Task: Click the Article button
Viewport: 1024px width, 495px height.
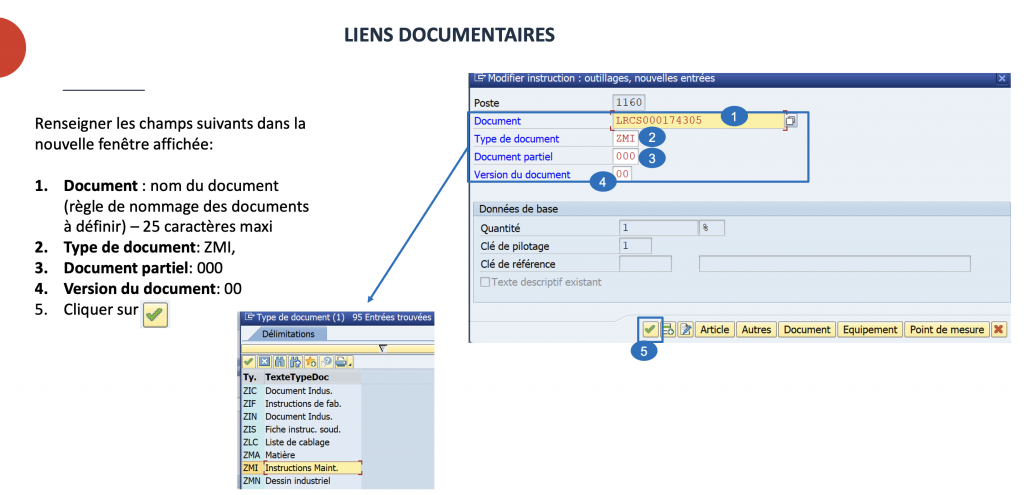Action: coord(714,329)
